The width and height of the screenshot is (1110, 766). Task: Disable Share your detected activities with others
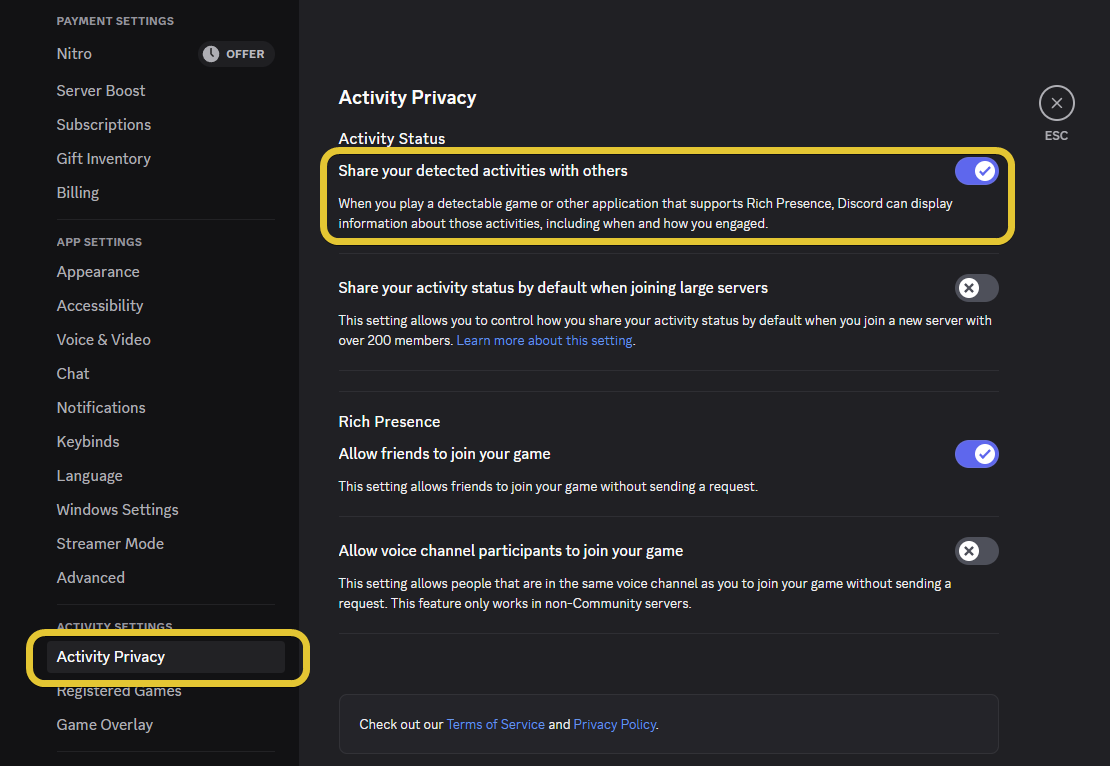pos(976,171)
